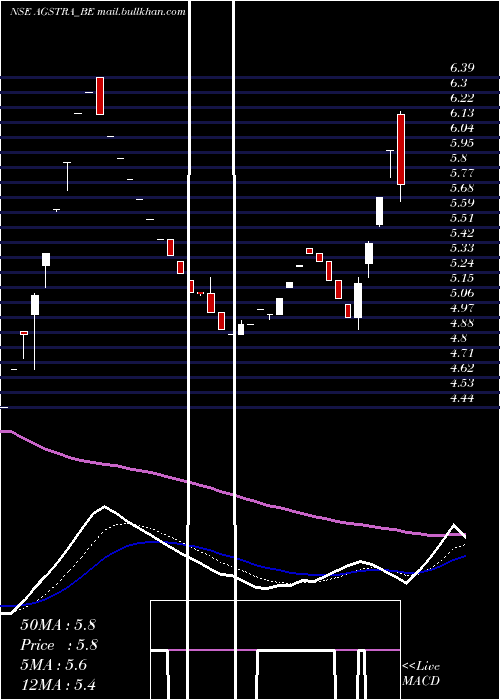The height and width of the screenshot is (700, 500).
Task: Click the 6.3 price axis label
Action: pos(458,83)
